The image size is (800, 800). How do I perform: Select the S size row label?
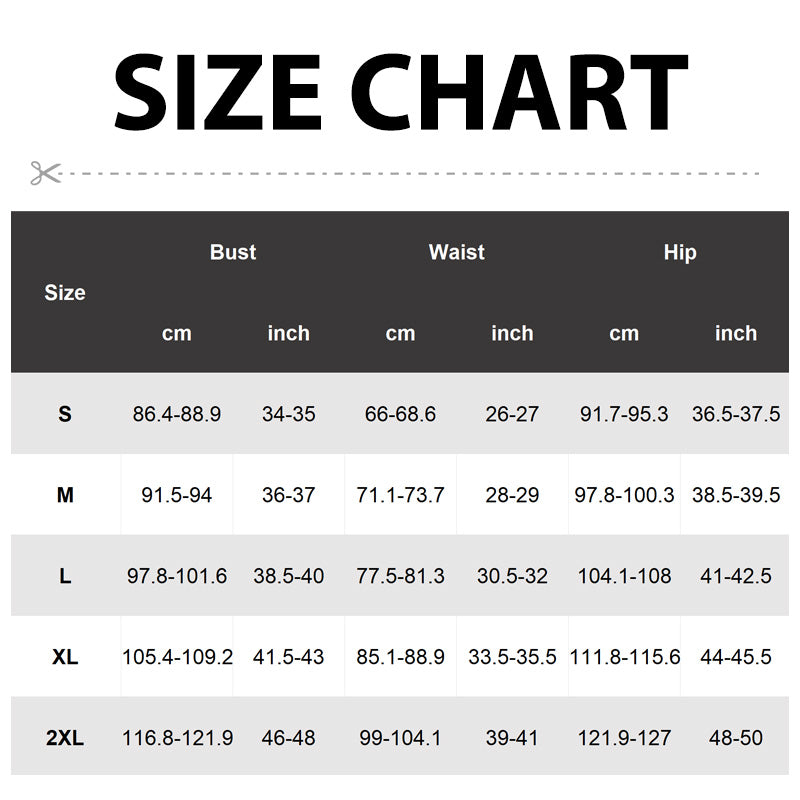65,414
